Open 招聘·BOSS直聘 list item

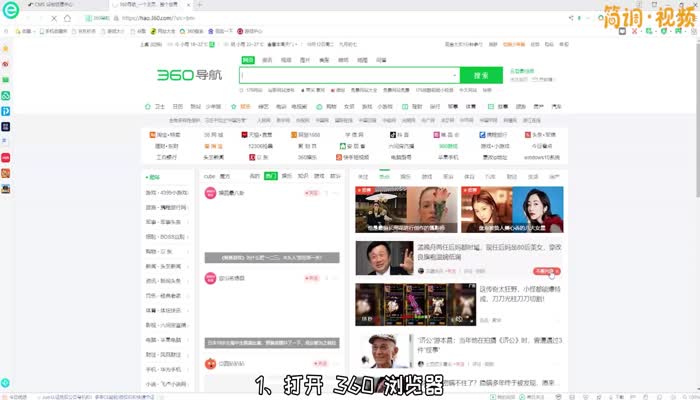click(x=165, y=237)
